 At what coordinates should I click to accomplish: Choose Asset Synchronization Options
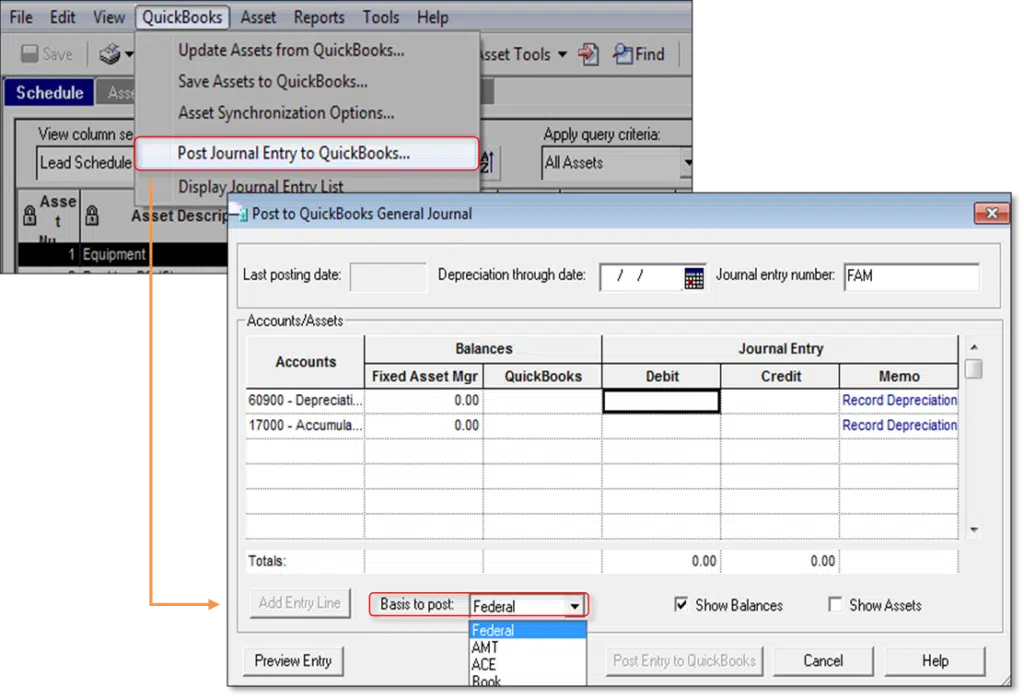coord(286,113)
